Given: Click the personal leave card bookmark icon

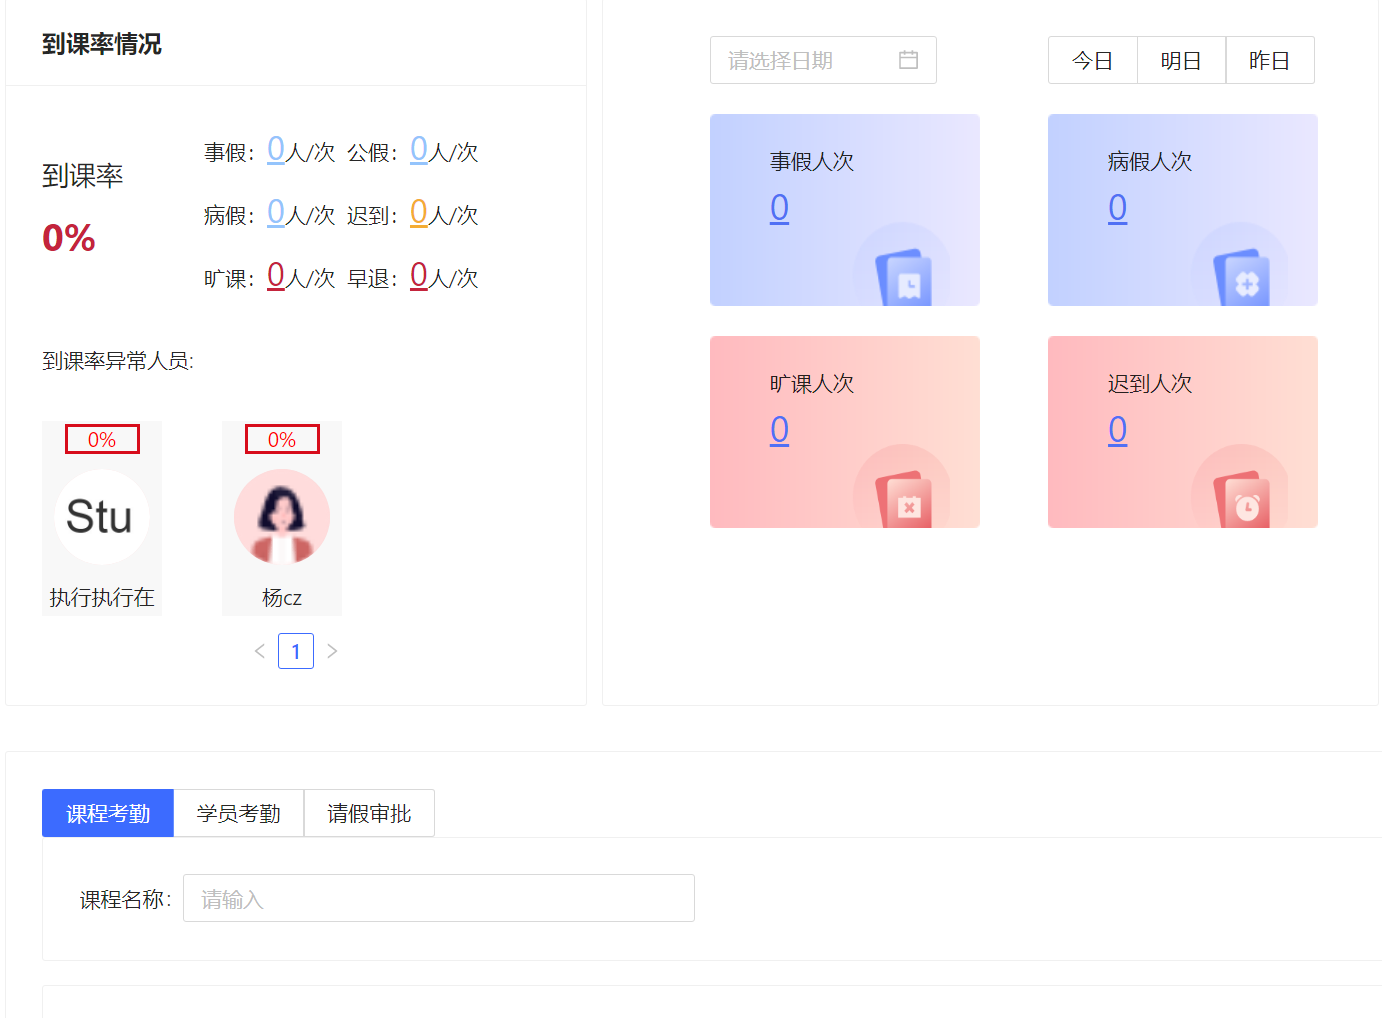Looking at the screenshot, I should pos(905,278).
